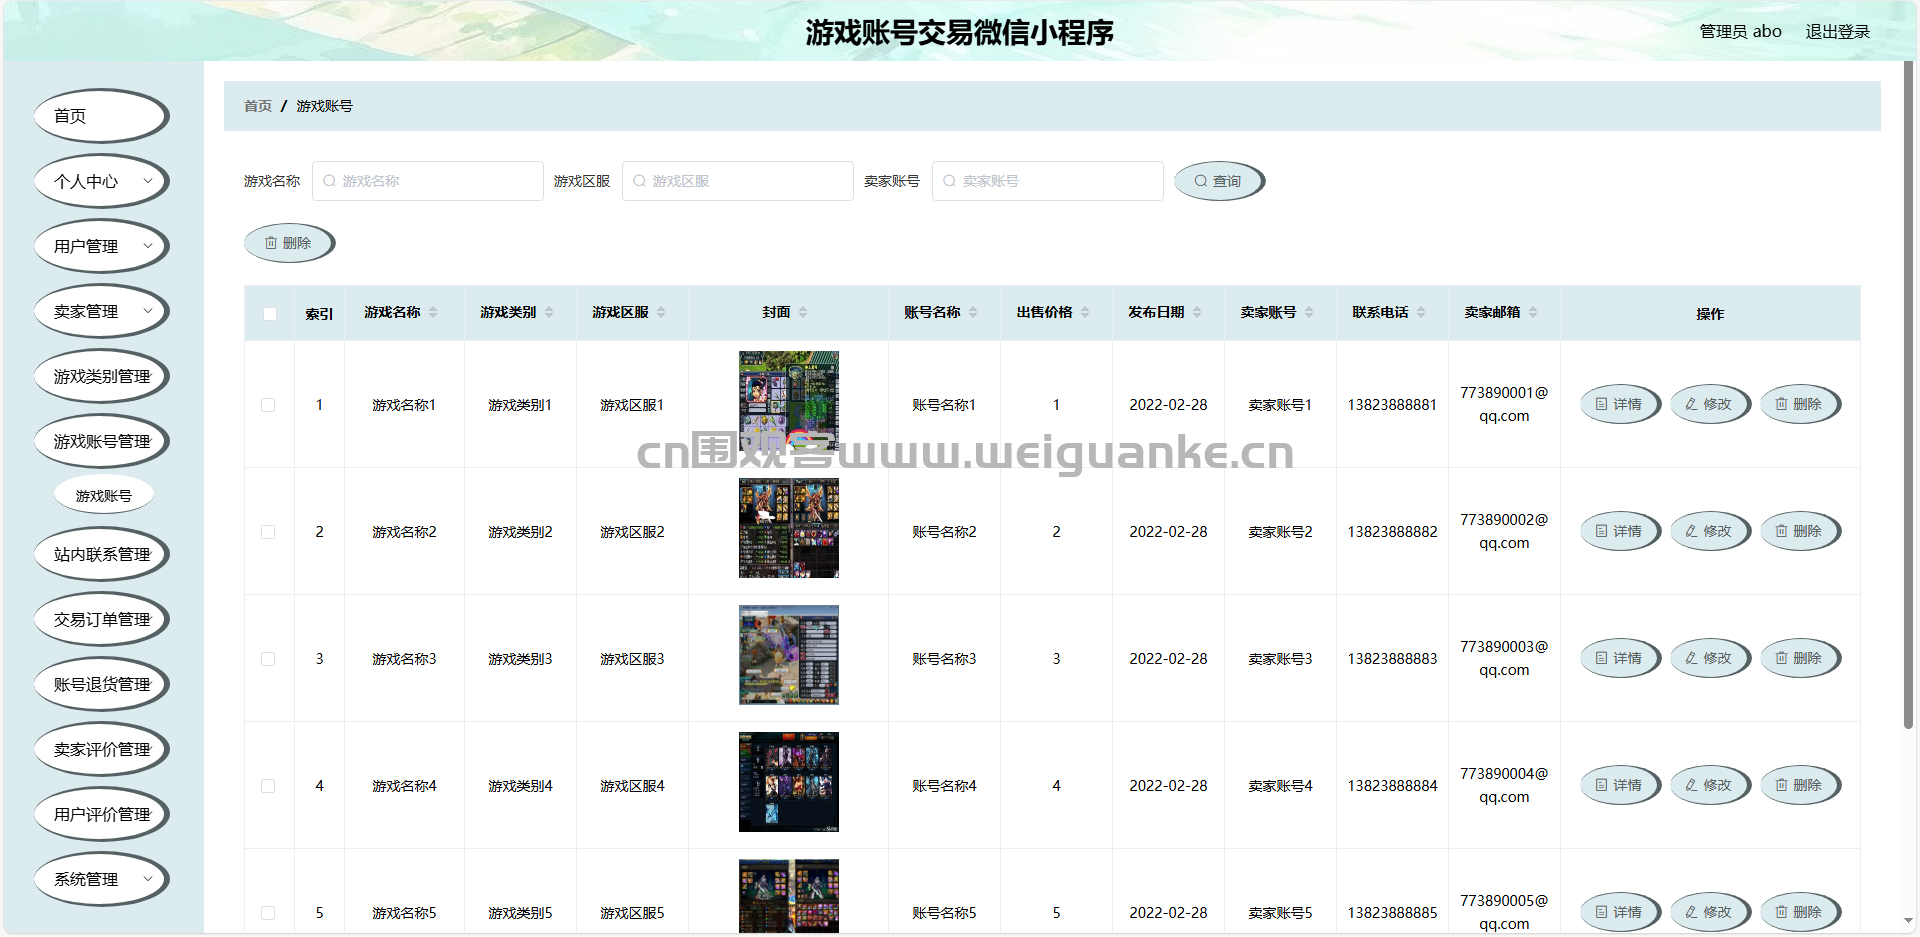Viewport: 1920px width, 937px height.
Task: Select the header select-all checkbox
Action: tap(269, 313)
